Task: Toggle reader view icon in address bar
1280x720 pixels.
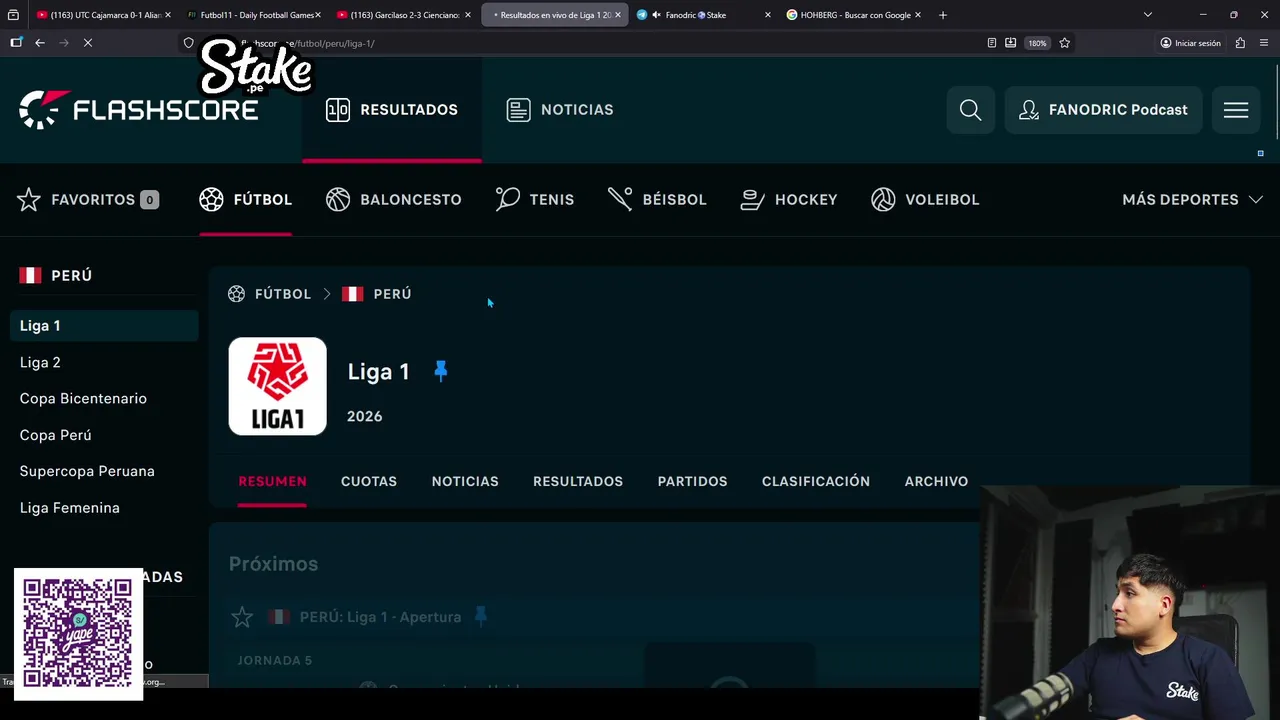Action: 991,43
